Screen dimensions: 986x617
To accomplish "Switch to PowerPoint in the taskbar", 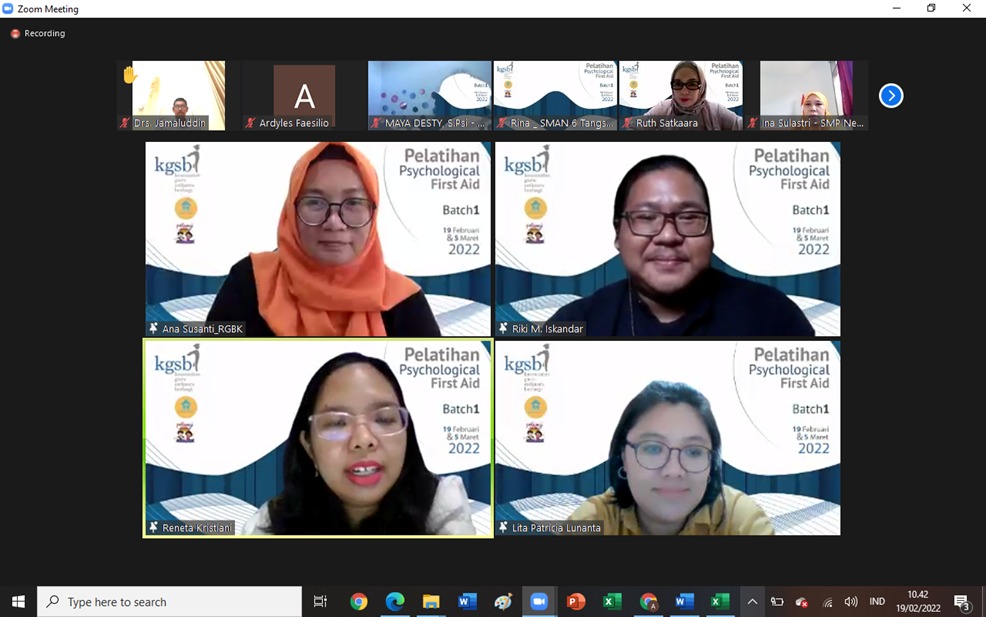I will [576, 601].
